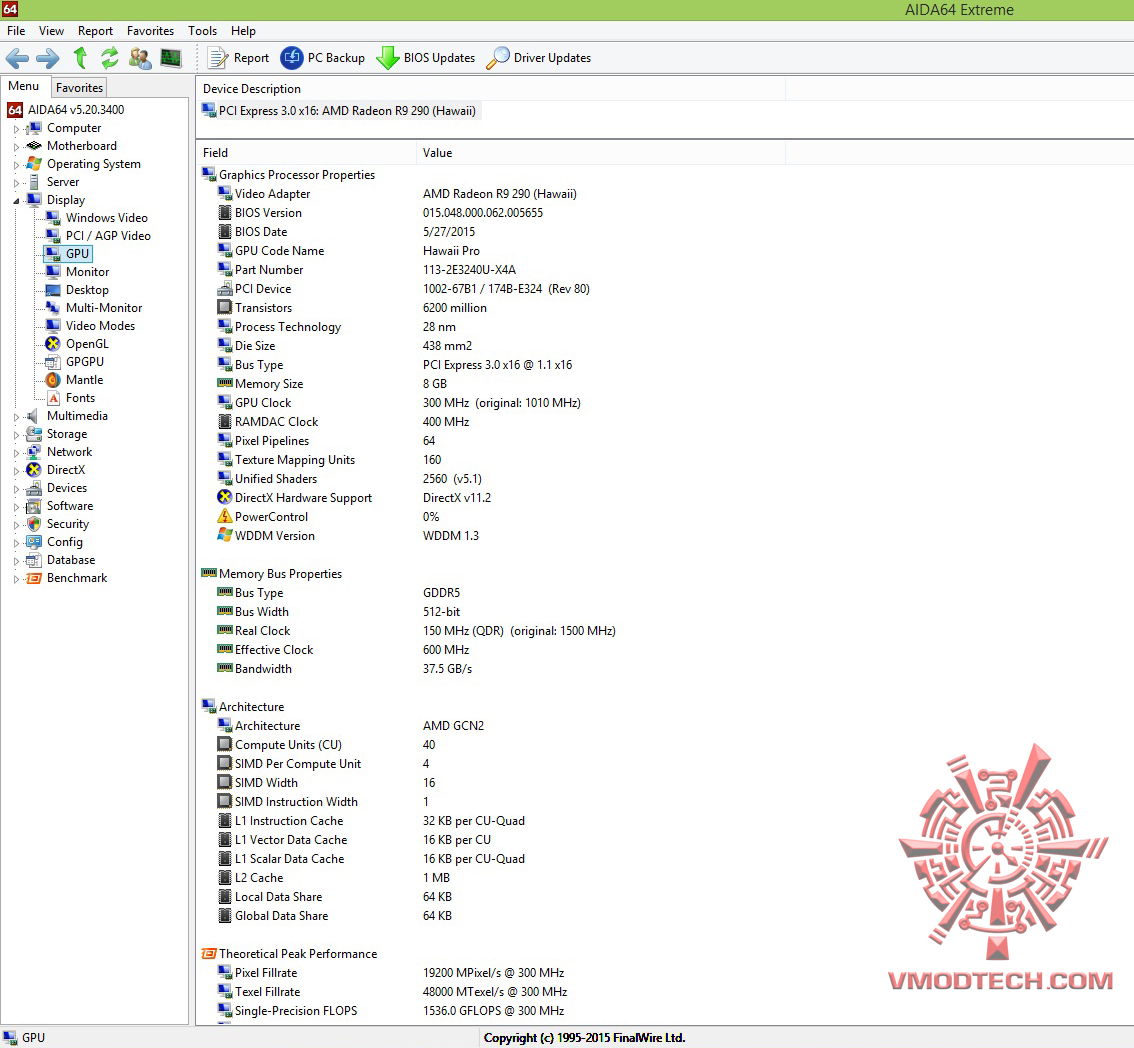Click the Database icon in tree
The height and width of the screenshot is (1048, 1134).
(x=34, y=560)
